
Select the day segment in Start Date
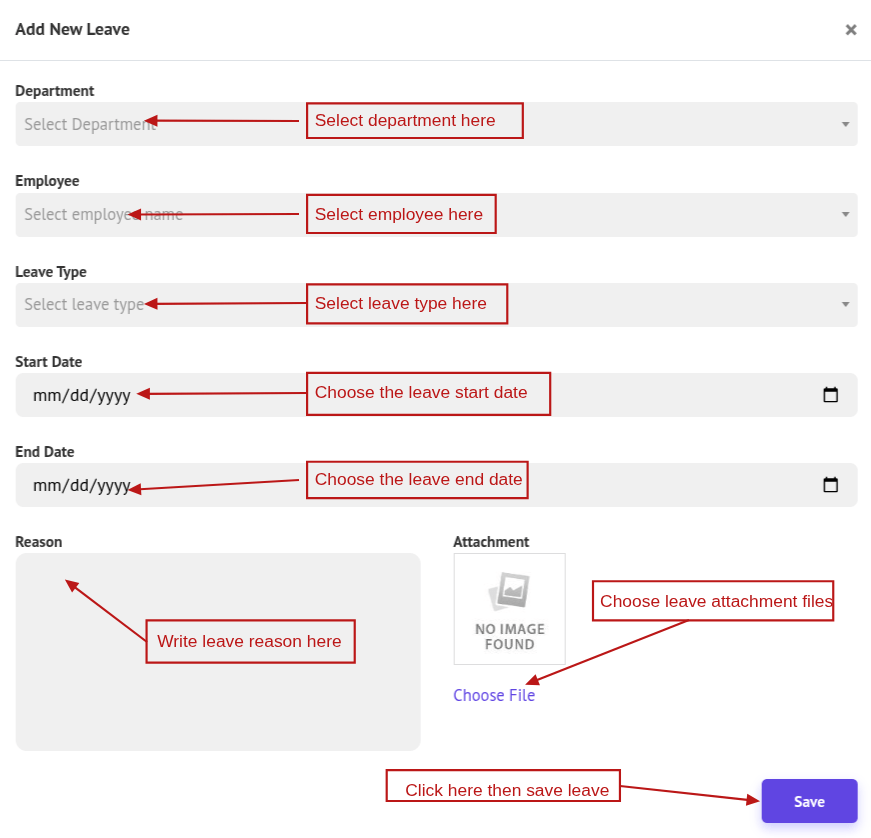pyautogui.click(x=76, y=396)
